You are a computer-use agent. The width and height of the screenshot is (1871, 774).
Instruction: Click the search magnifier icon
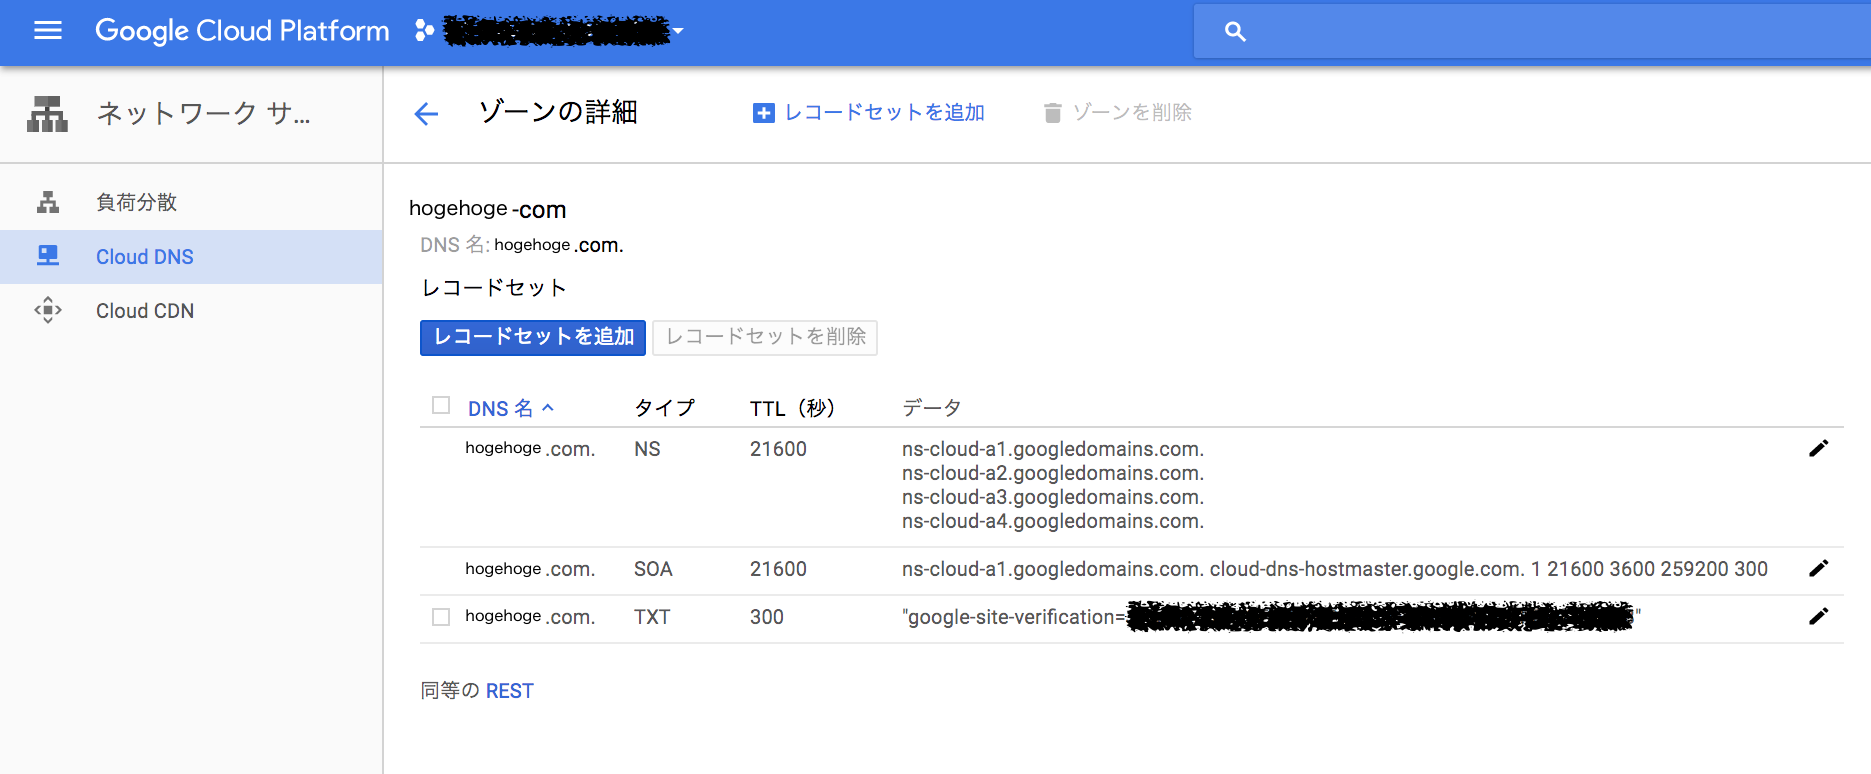click(x=1235, y=31)
